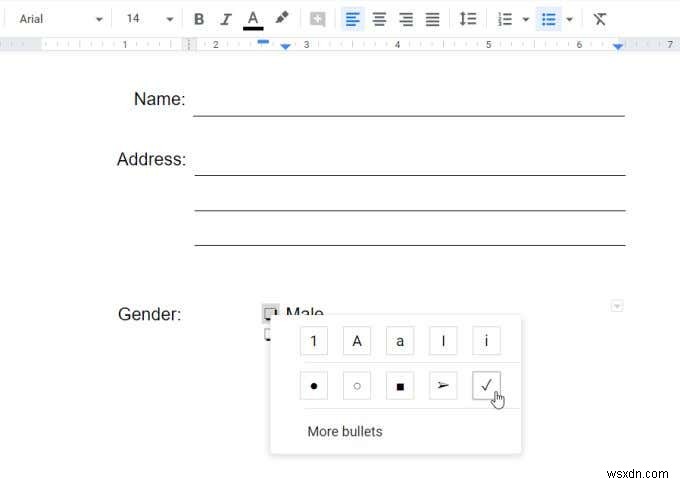
Task: Open the text color picker
Action: pos(253,20)
